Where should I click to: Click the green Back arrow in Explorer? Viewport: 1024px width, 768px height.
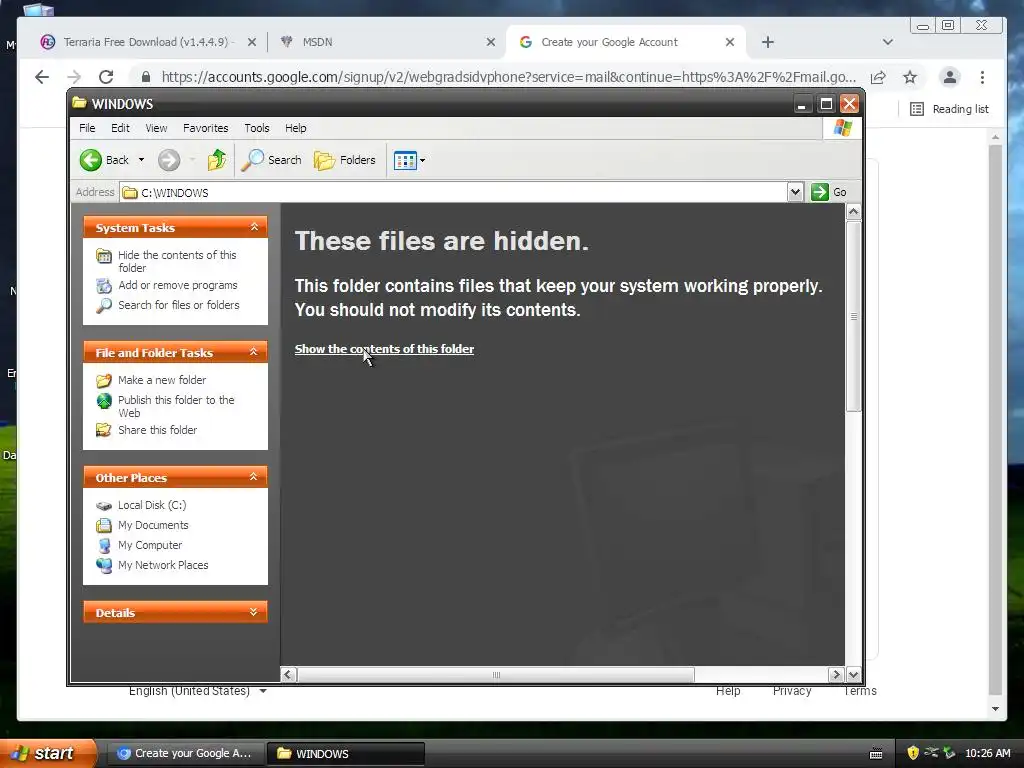pos(91,160)
